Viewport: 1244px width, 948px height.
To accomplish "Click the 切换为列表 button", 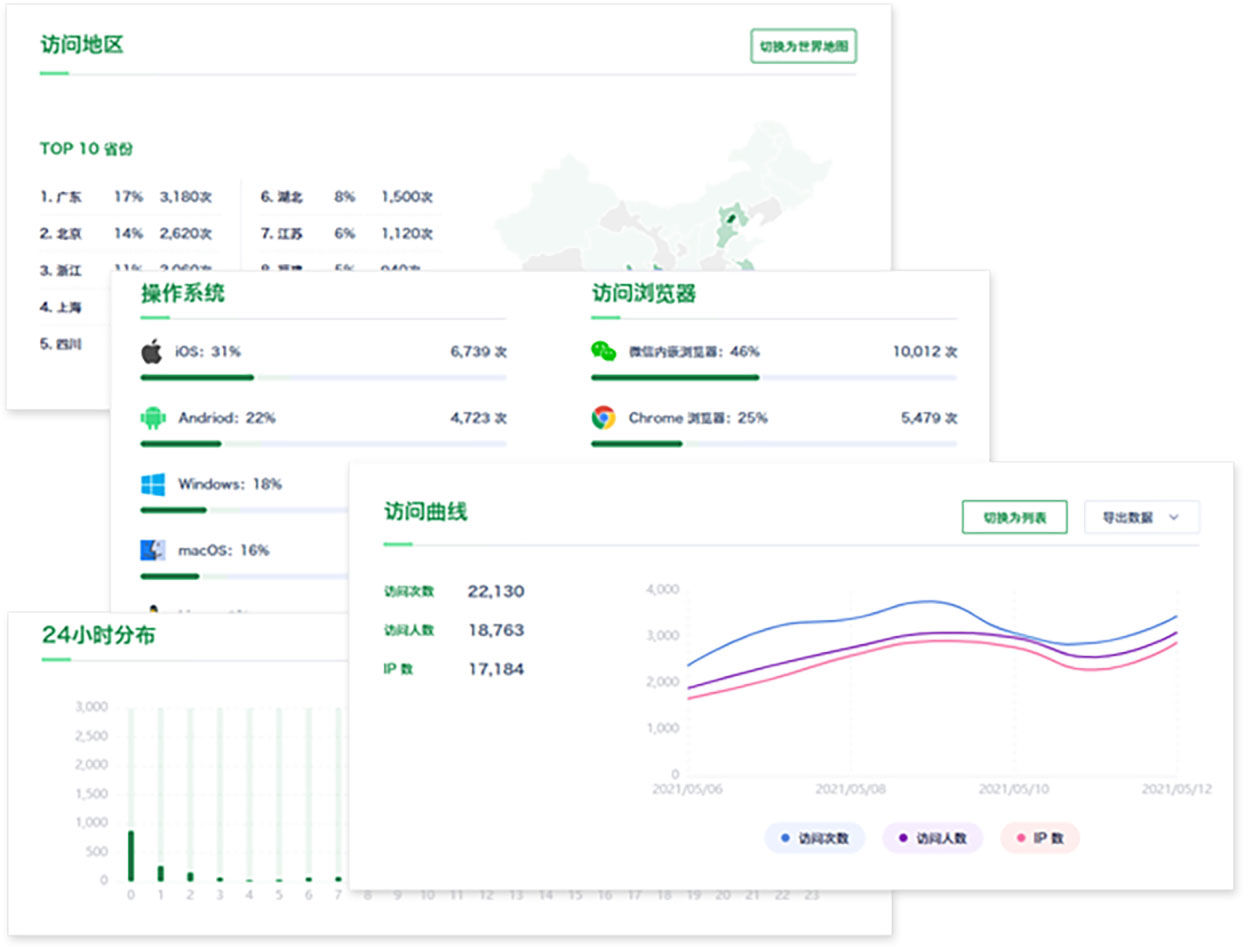I will tap(1014, 517).
